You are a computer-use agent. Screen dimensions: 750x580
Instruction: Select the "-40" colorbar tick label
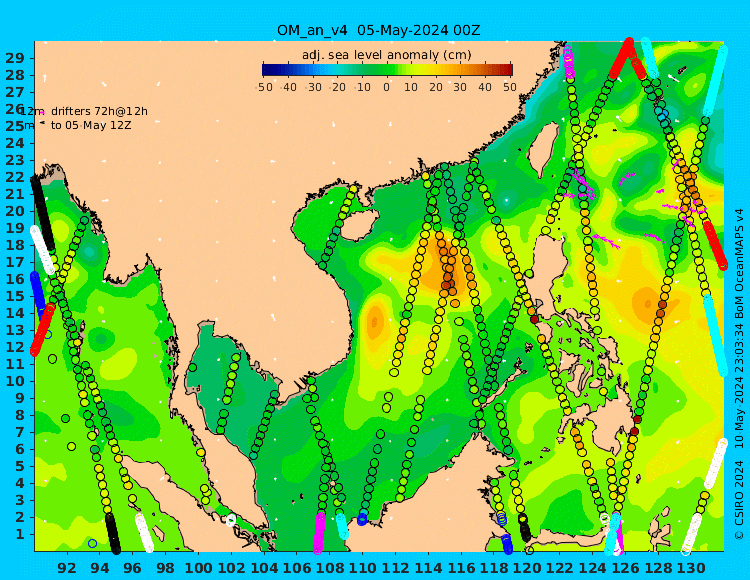[x=289, y=88]
